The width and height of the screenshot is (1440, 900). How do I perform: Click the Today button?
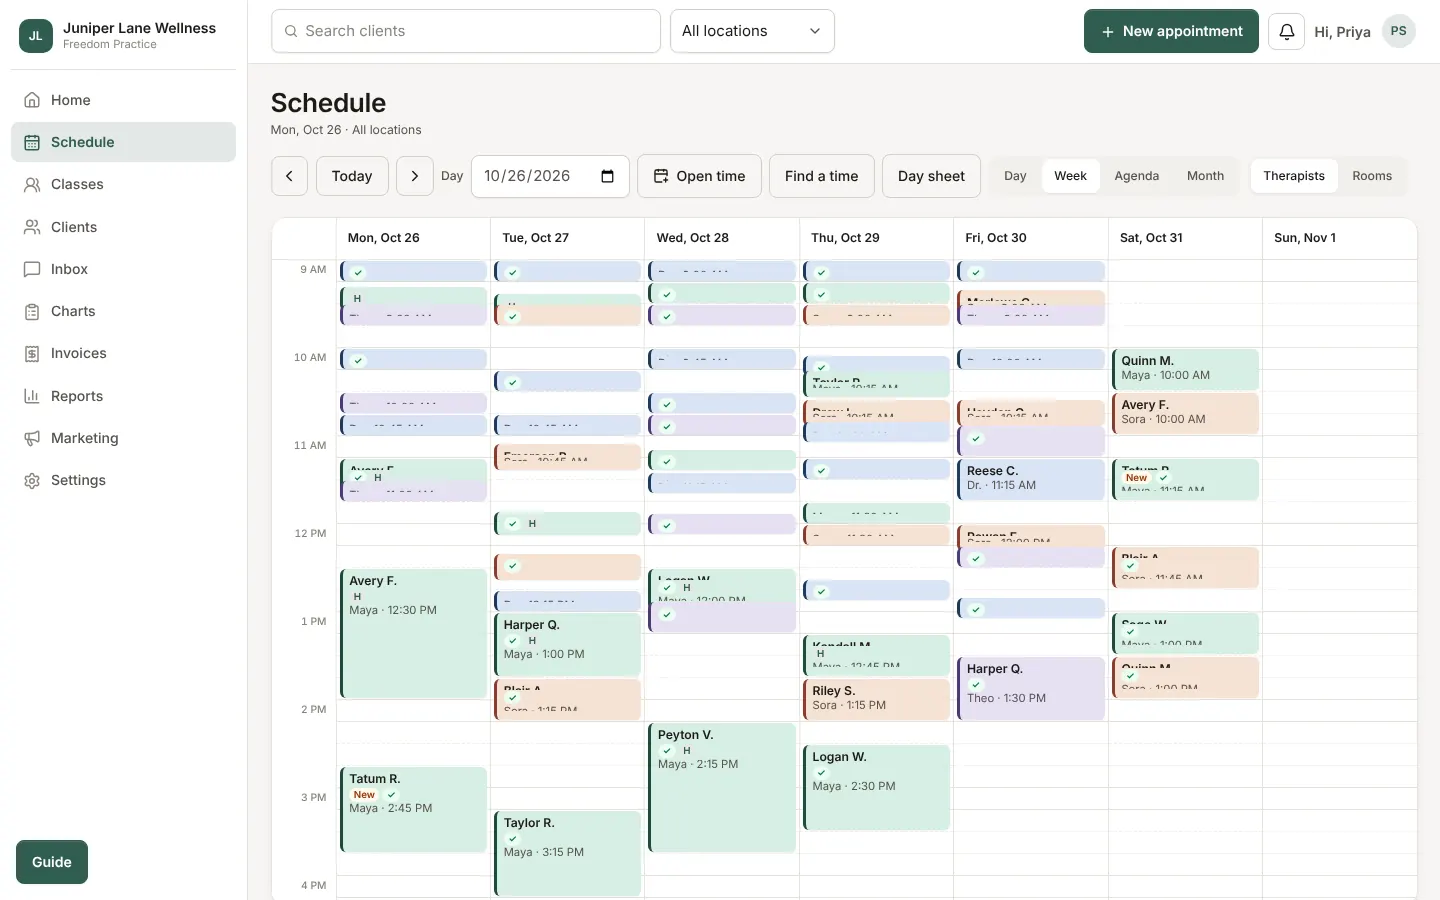tap(352, 176)
